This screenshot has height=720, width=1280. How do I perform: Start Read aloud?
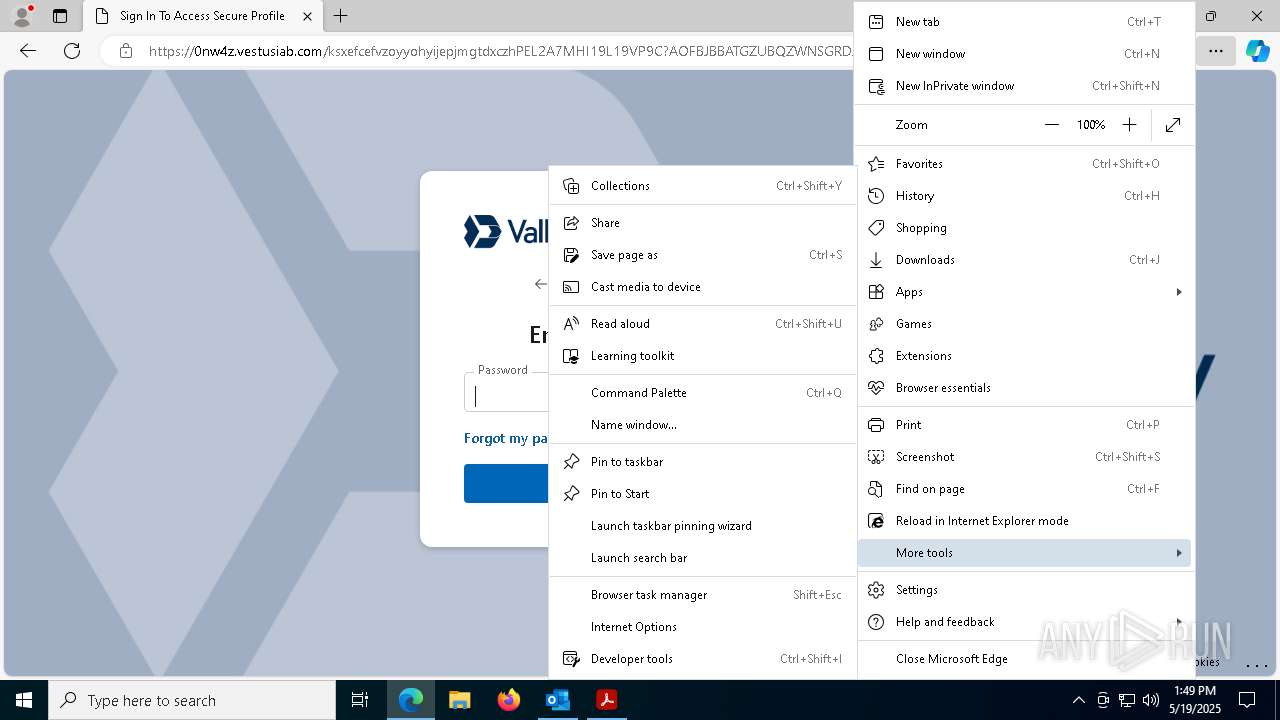(703, 324)
